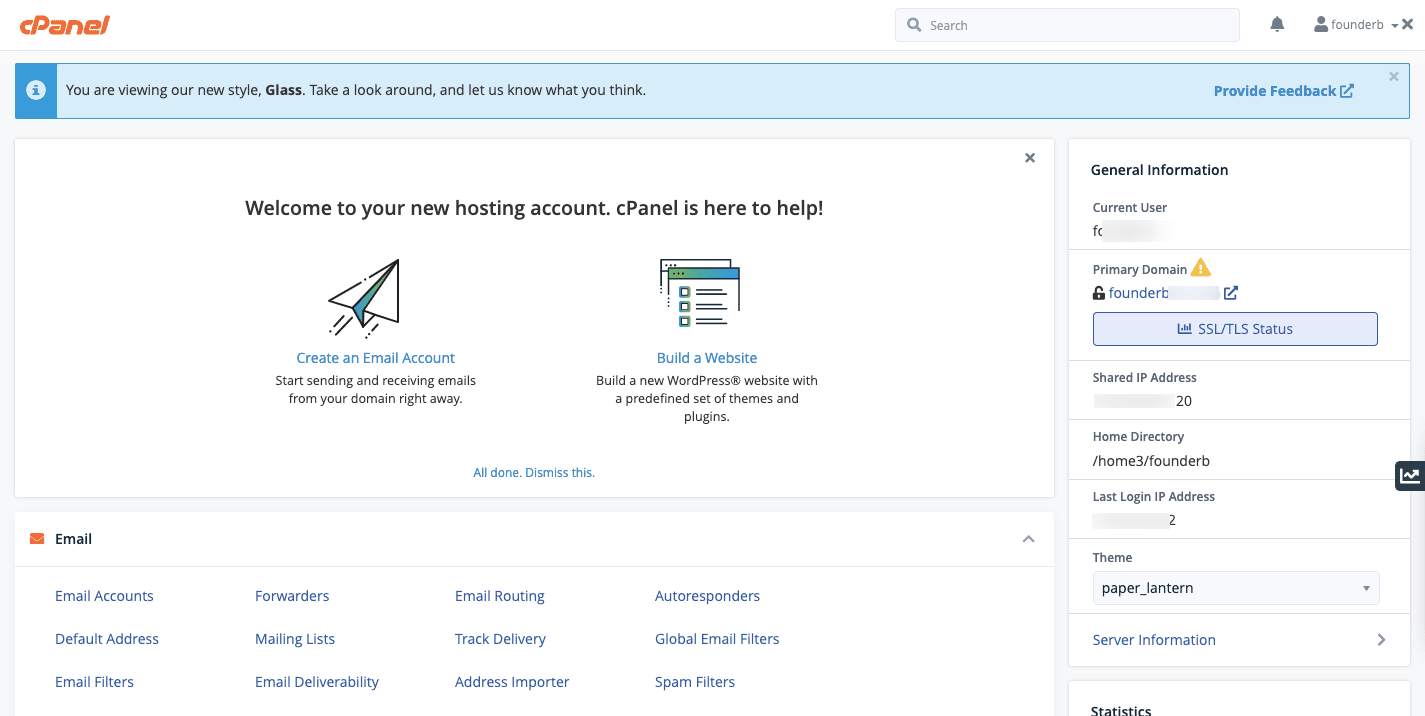Click the Current User label

tap(1130, 208)
